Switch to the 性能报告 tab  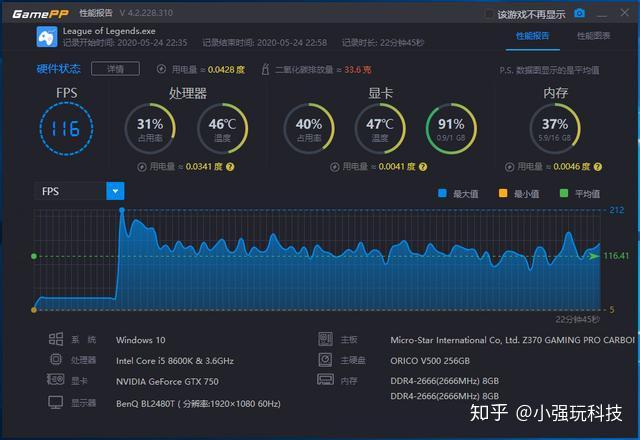[532, 36]
